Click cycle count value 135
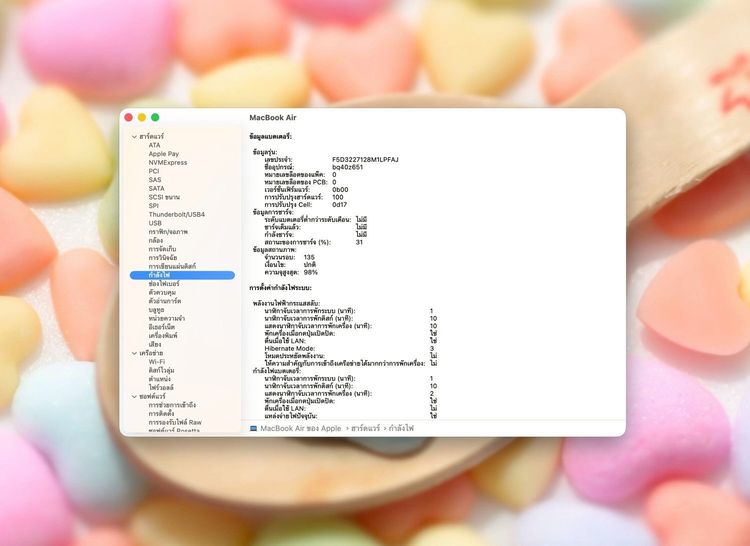This screenshot has width=750, height=546. pyautogui.click(x=309, y=257)
